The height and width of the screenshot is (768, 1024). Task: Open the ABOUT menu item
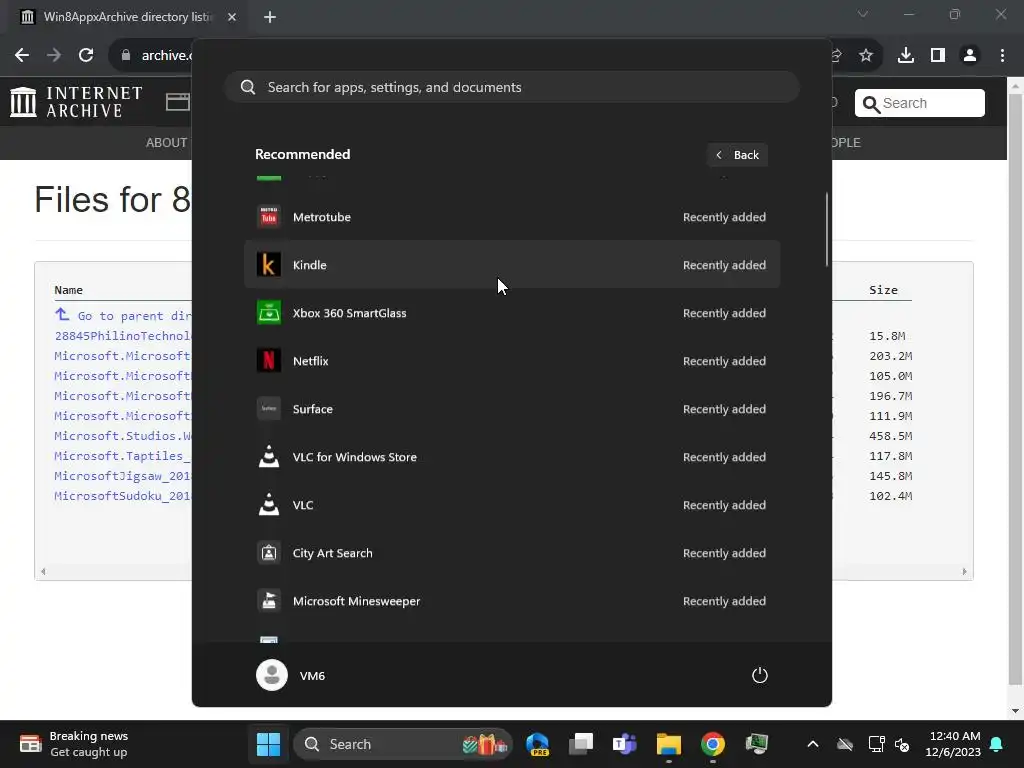point(166,142)
